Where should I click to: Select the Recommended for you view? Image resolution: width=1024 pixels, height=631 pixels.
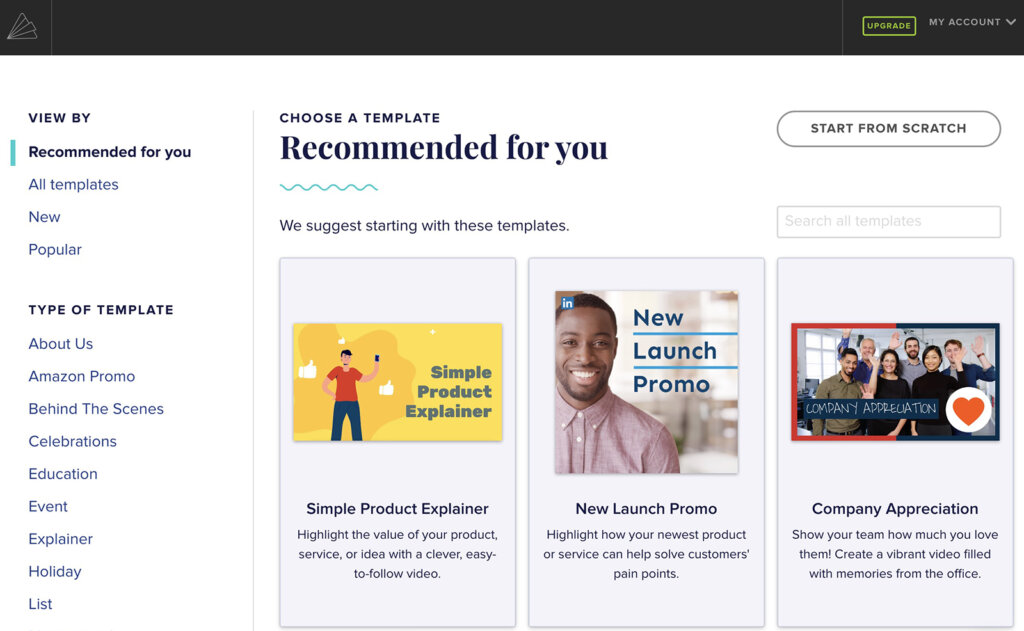tap(109, 151)
